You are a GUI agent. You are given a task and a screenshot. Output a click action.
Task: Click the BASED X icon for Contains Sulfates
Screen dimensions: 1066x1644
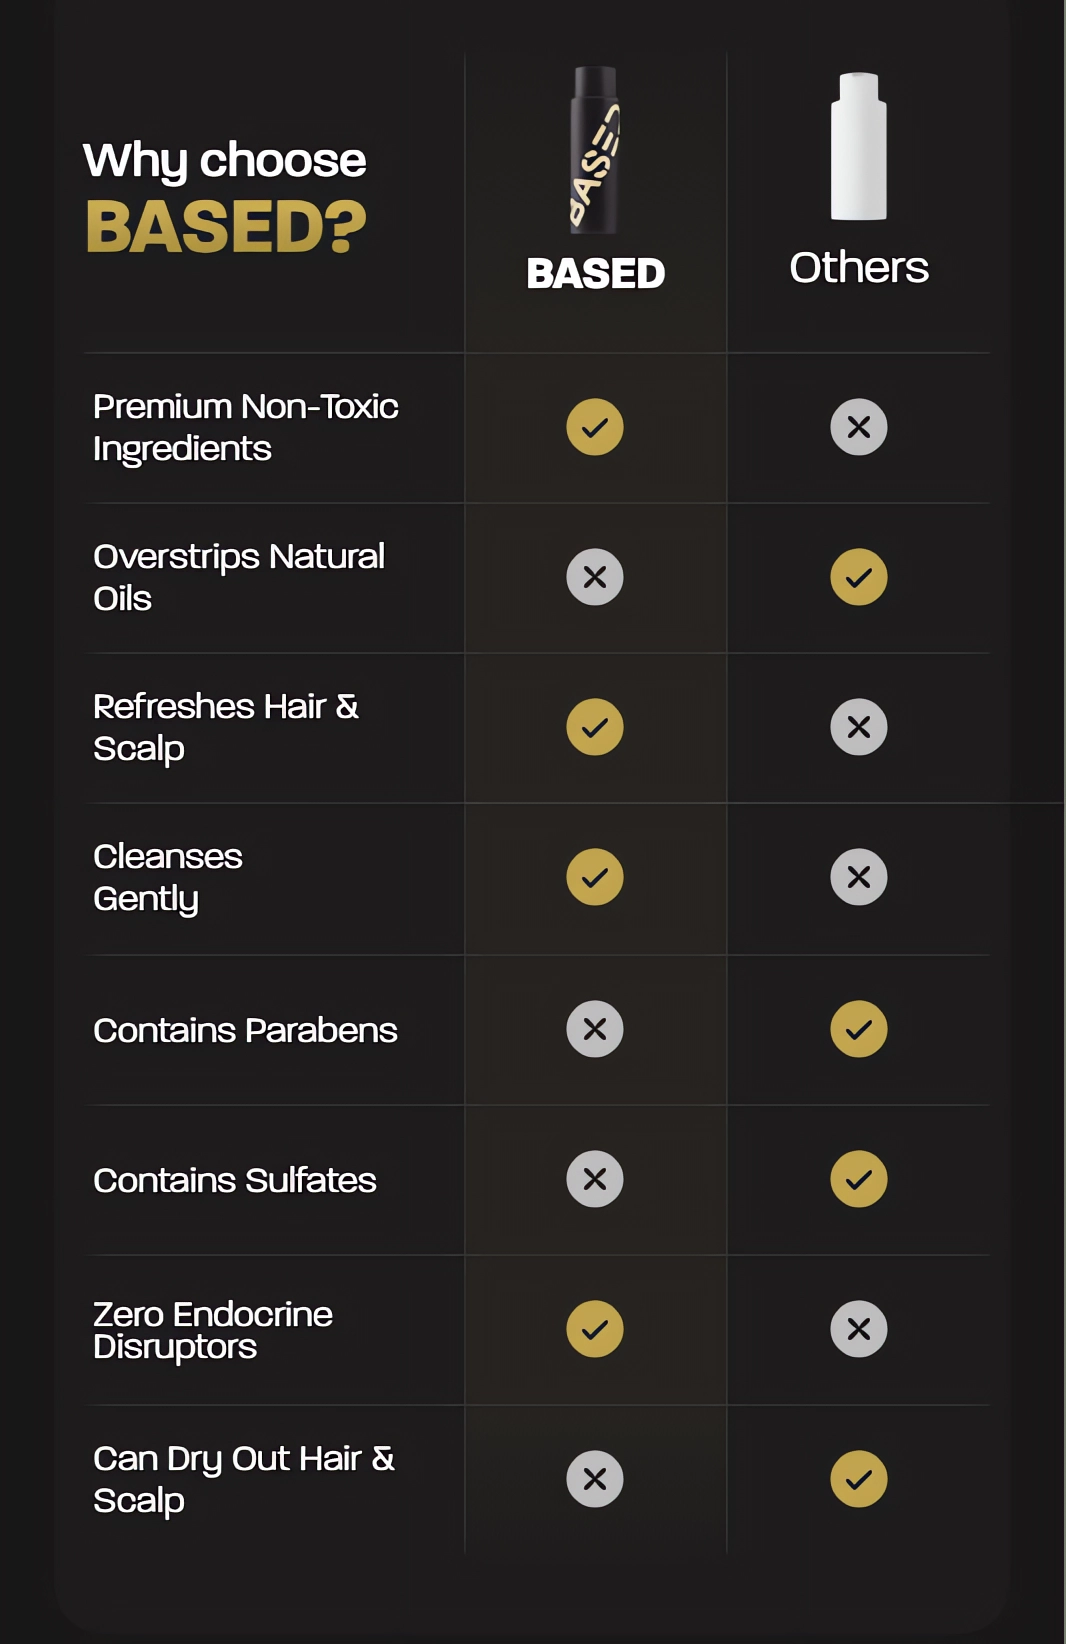coord(595,1179)
